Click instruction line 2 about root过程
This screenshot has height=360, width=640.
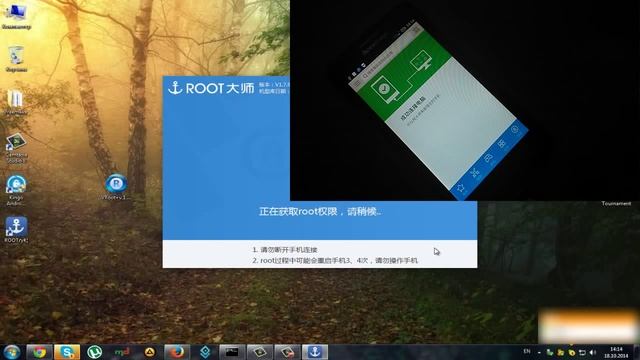click(x=335, y=260)
